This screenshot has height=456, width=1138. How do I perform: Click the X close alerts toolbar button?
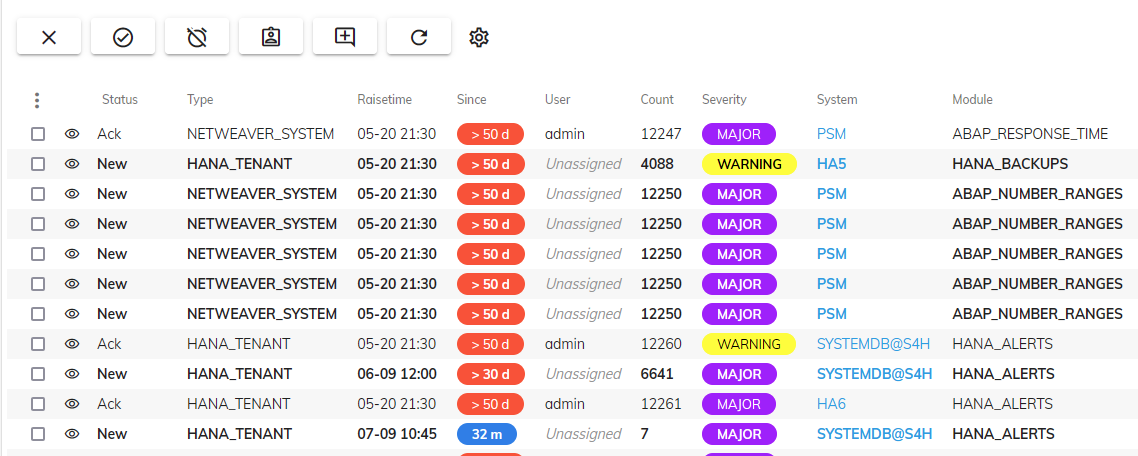[x=48, y=37]
